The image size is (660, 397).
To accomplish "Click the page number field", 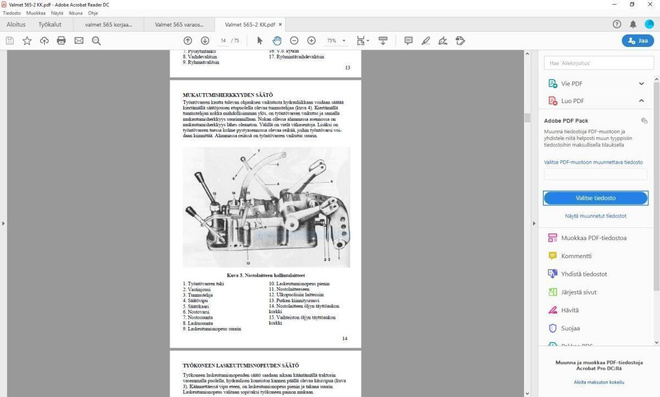I will coord(224,41).
